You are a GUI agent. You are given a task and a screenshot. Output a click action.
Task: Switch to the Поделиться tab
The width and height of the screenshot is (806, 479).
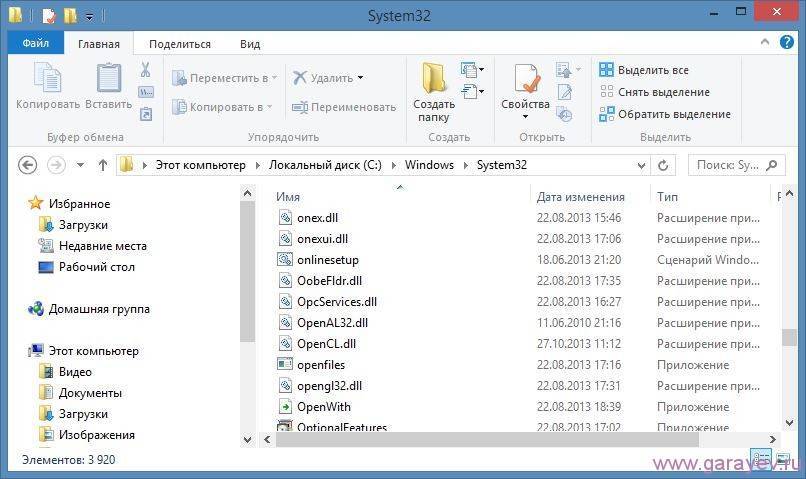[x=180, y=44]
